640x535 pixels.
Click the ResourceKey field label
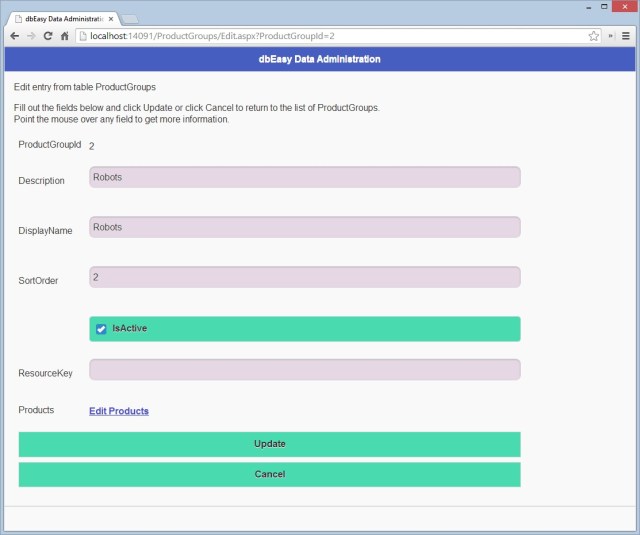coord(45,373)
